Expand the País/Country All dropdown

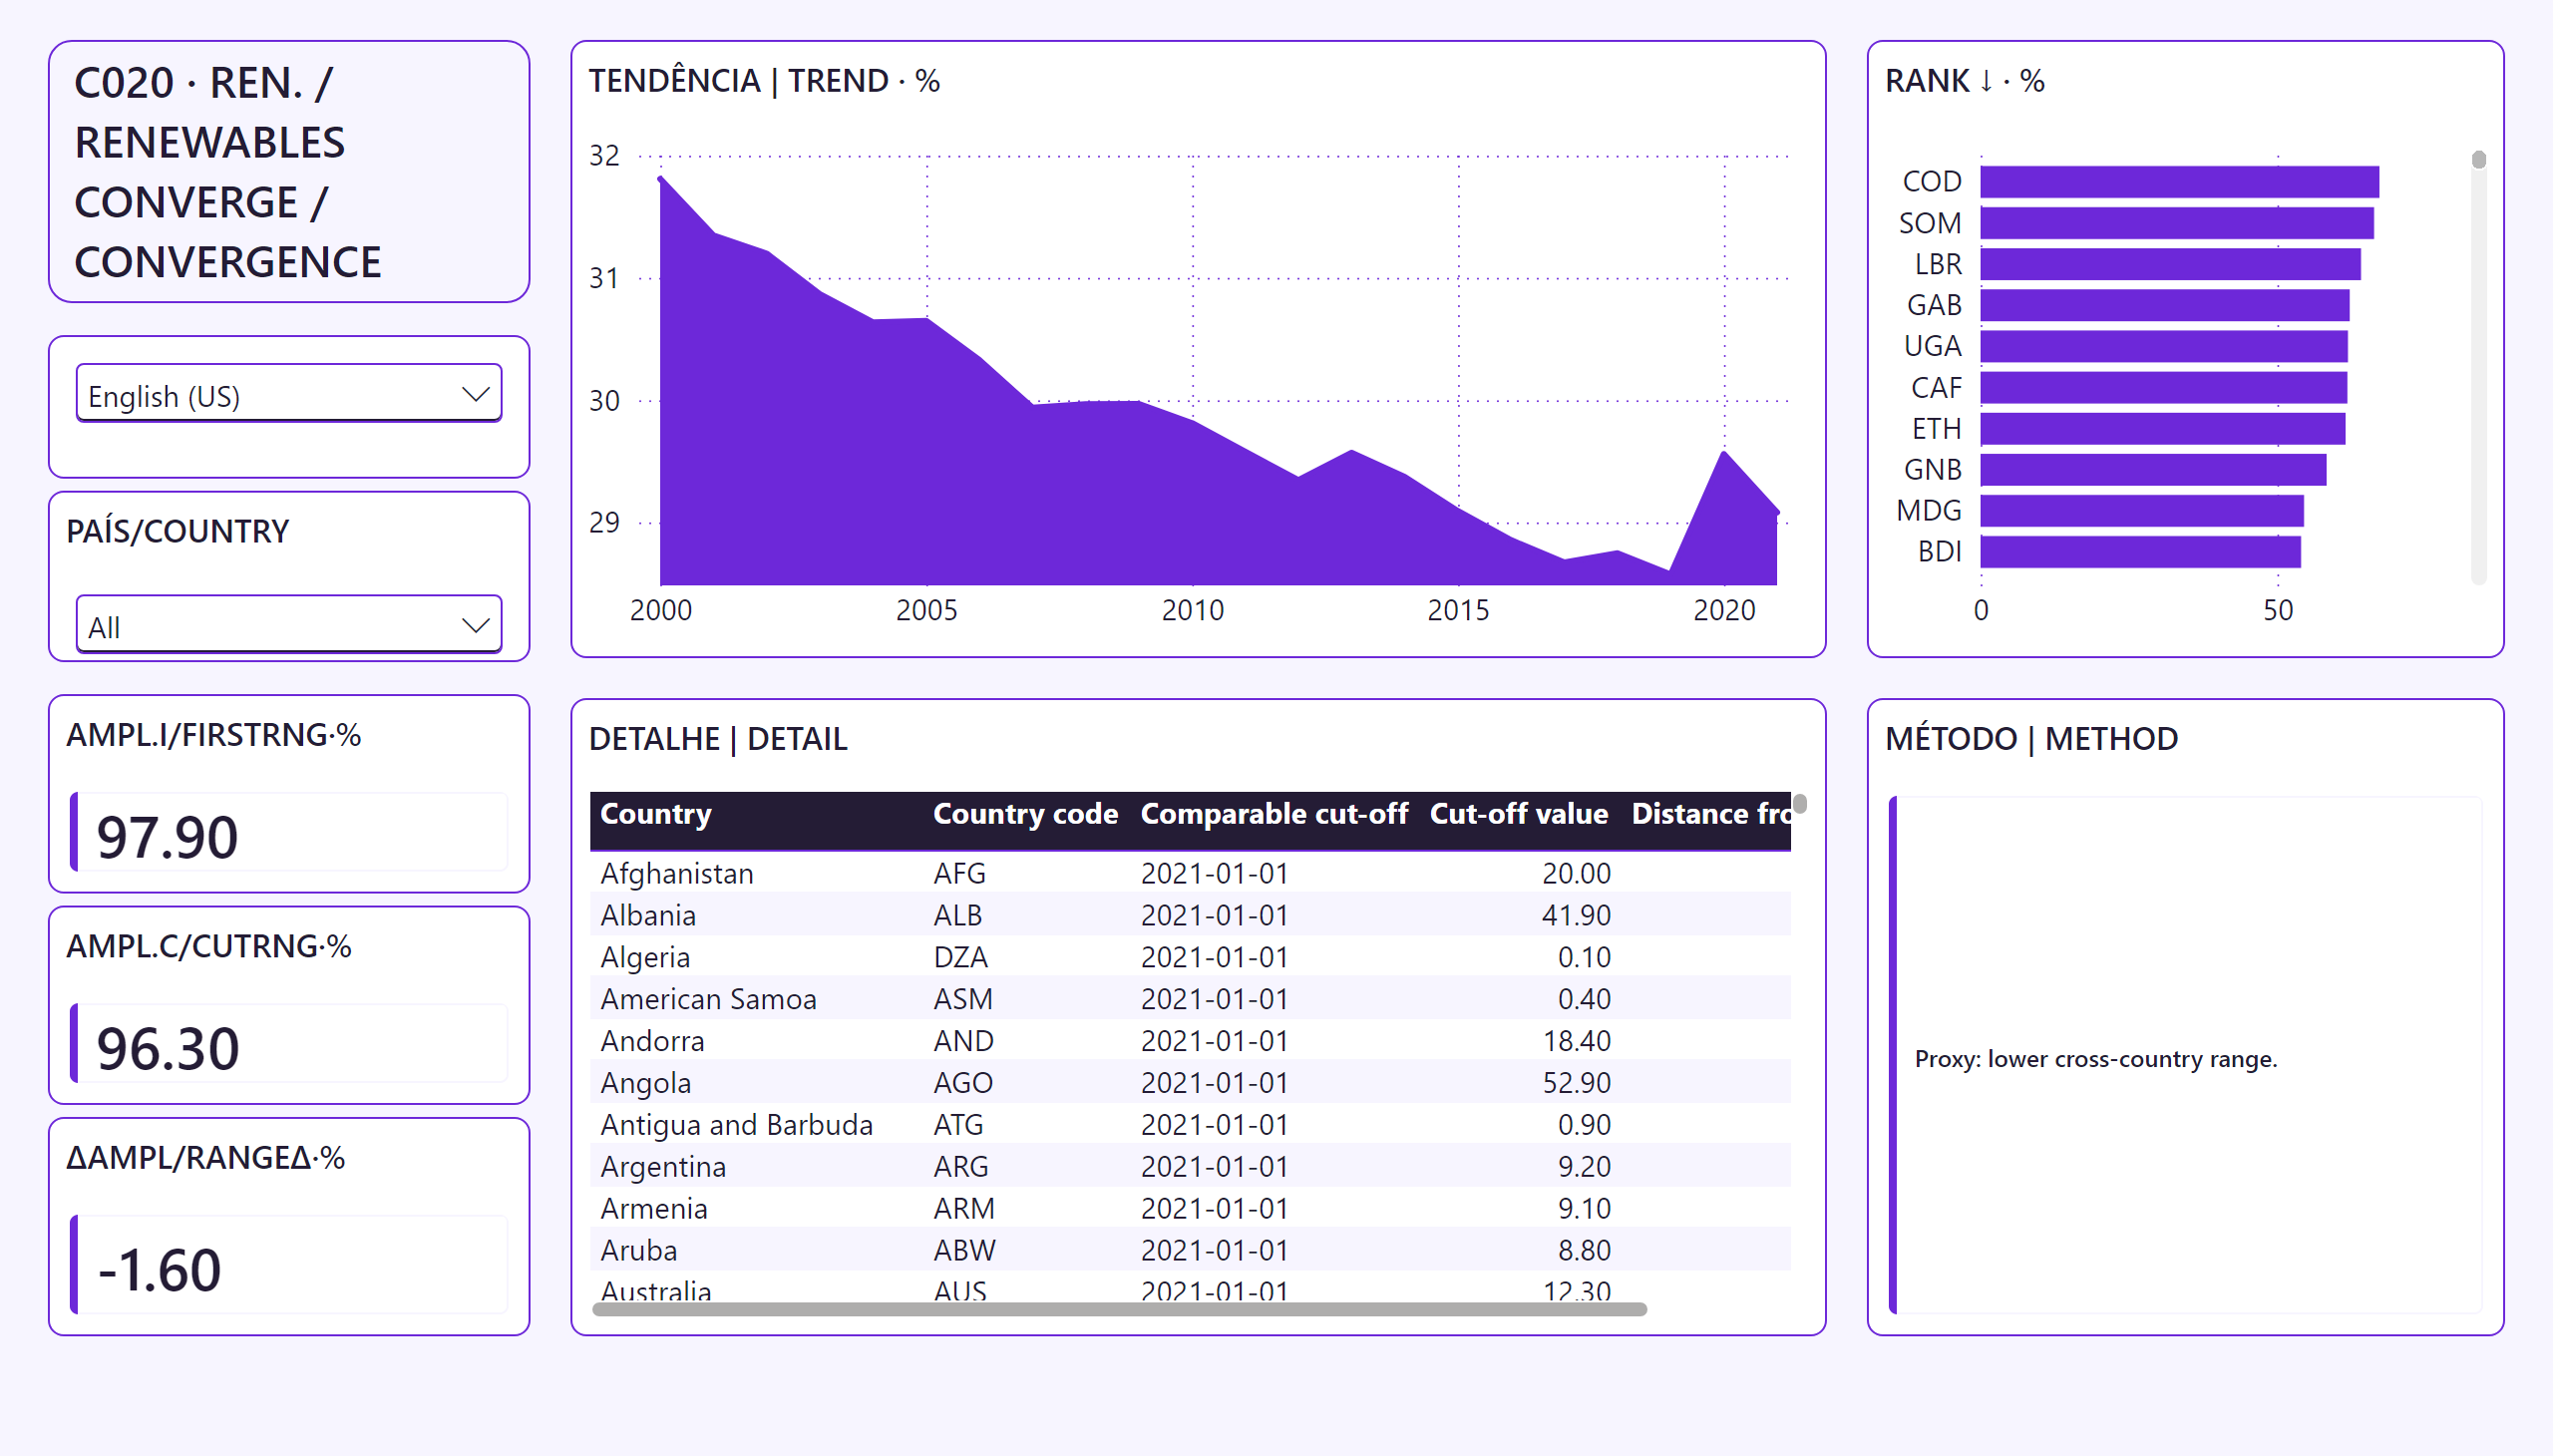(x=288, y=626)
